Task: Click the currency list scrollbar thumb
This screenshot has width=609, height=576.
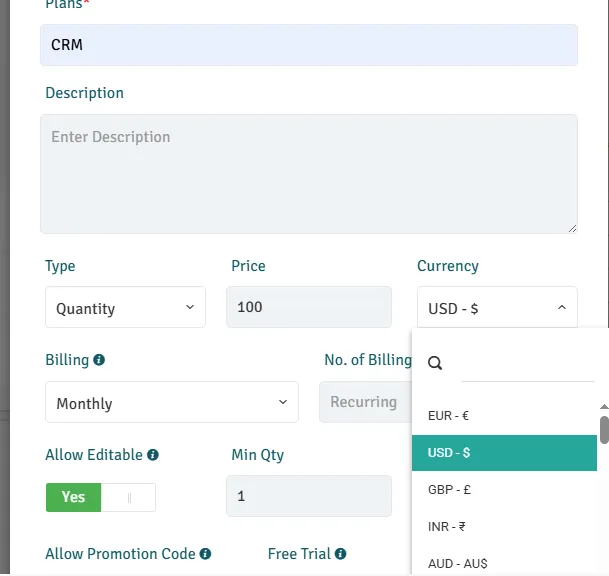Action: pyautogui.click(x=604, y=430)
